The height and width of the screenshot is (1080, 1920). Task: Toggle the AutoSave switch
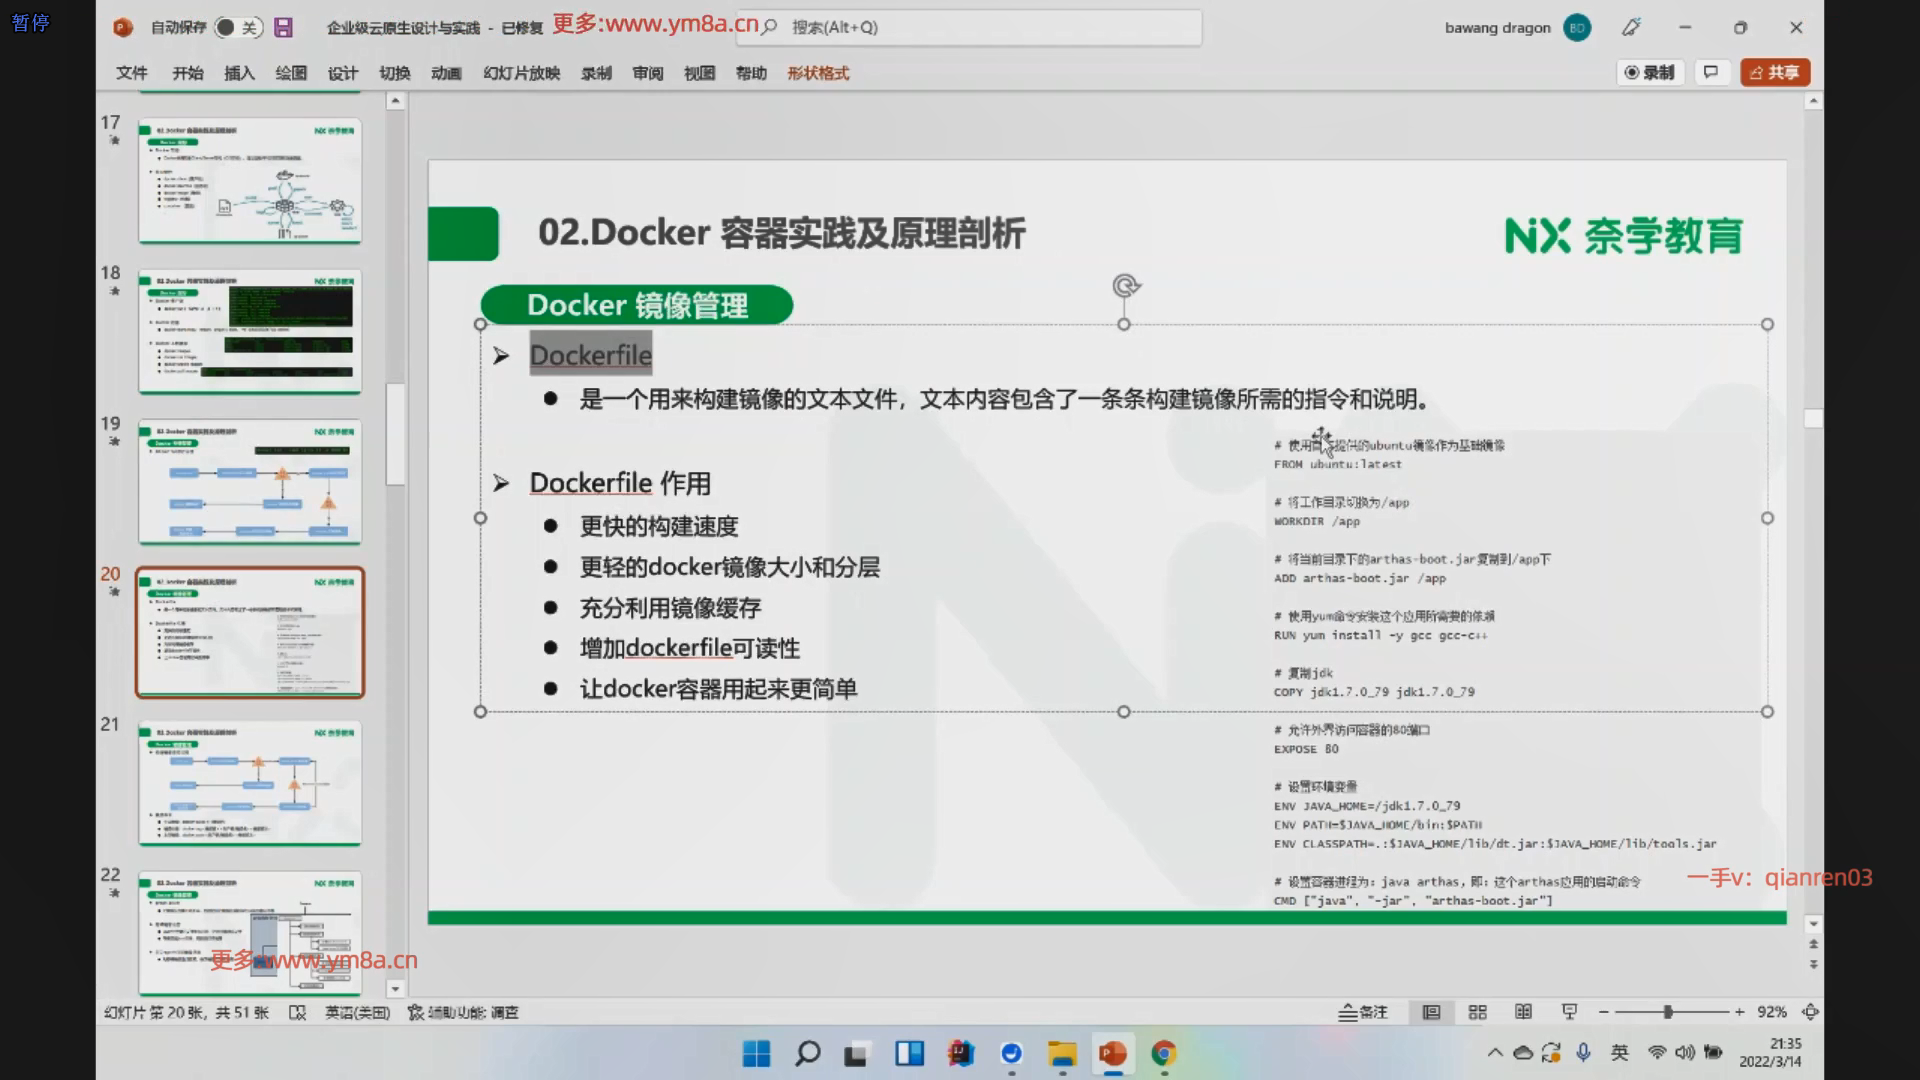238,28
